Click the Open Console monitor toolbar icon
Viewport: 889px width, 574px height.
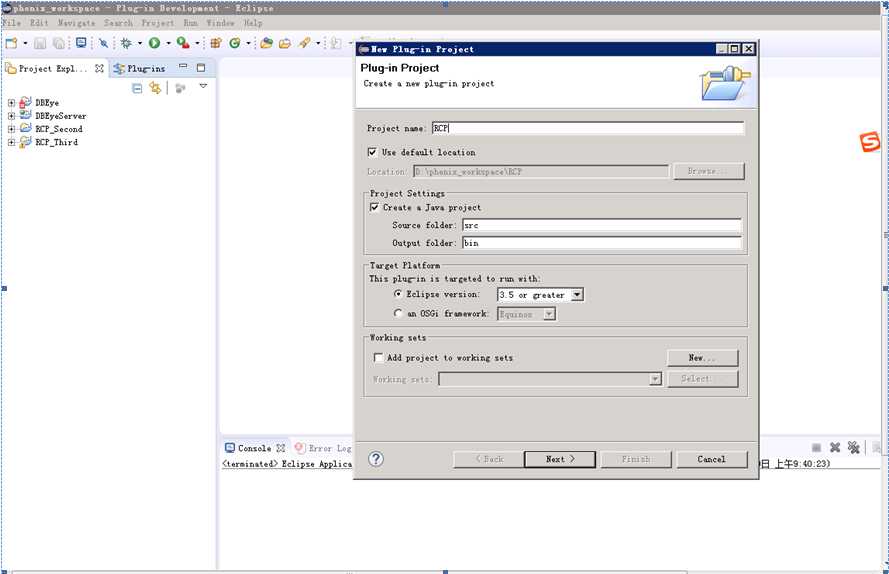tap(81, 43)
